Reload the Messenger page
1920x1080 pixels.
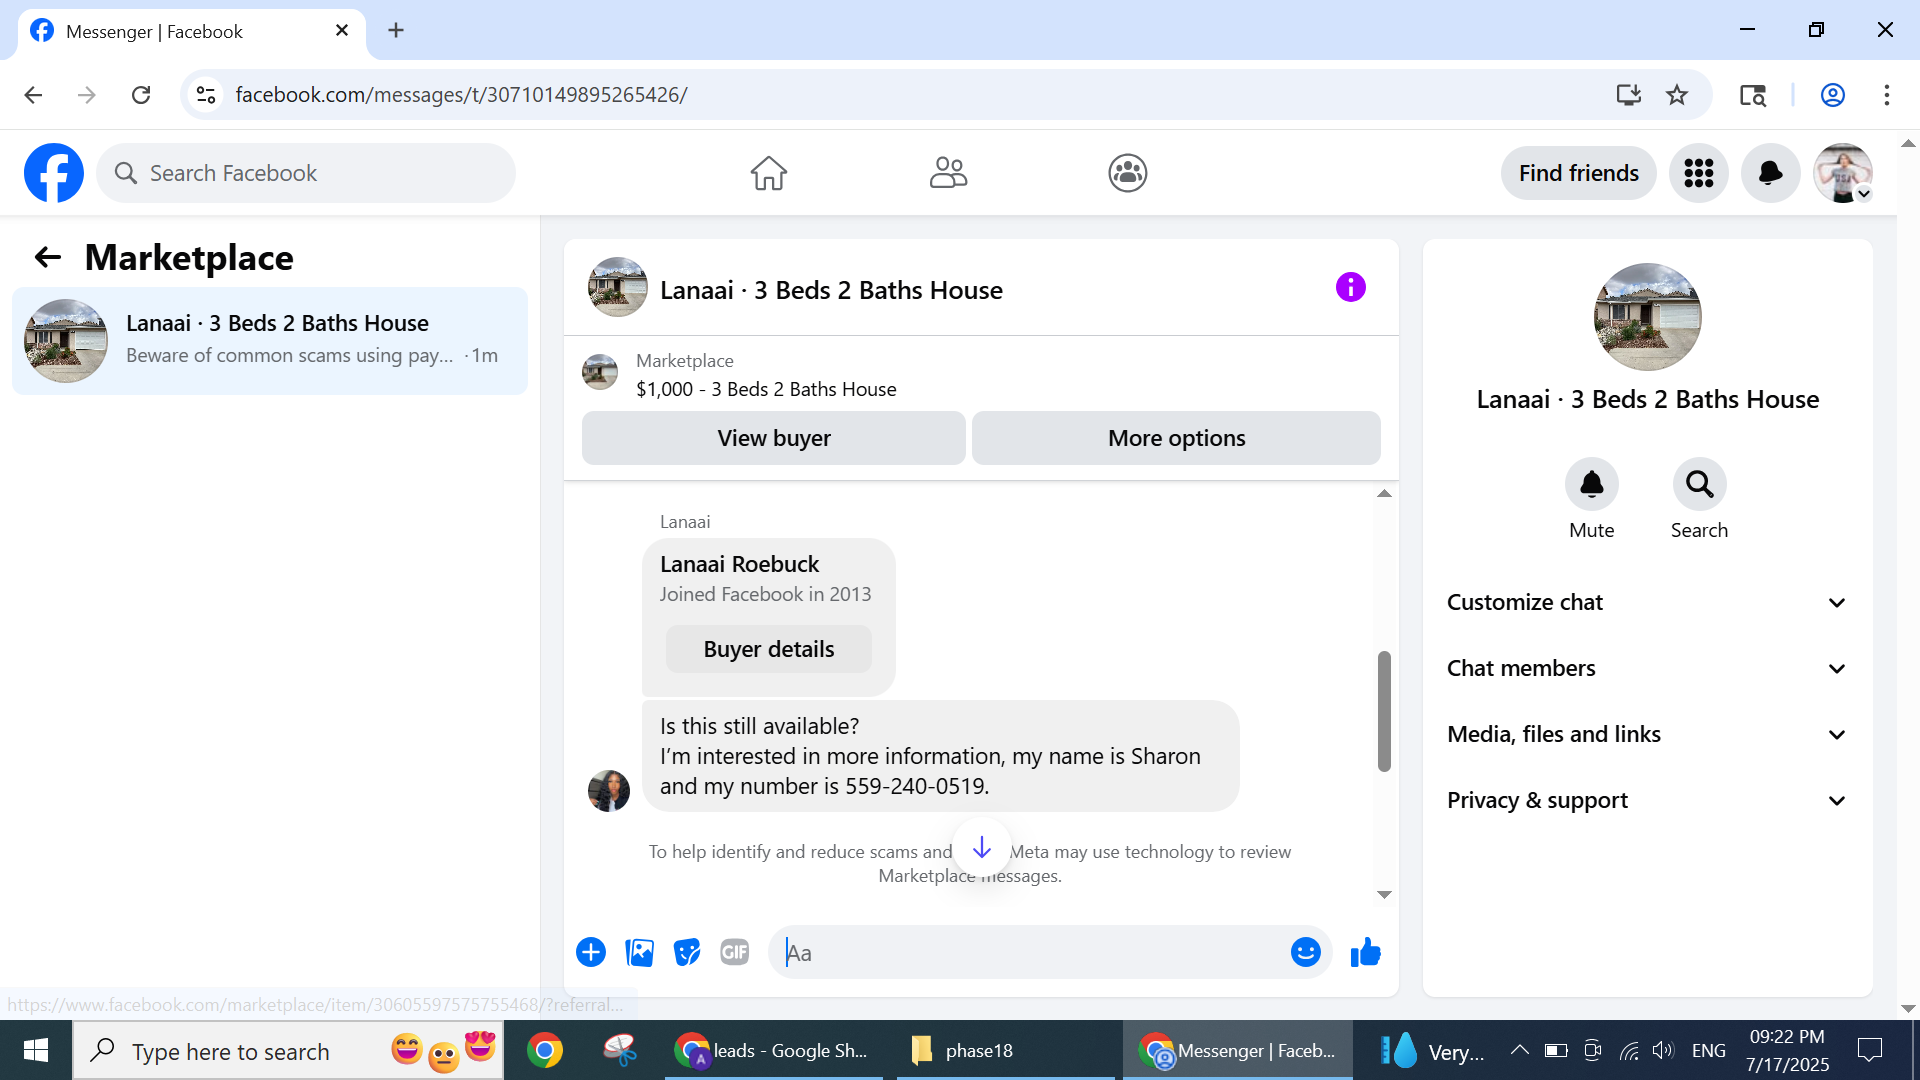pos(141,95)
